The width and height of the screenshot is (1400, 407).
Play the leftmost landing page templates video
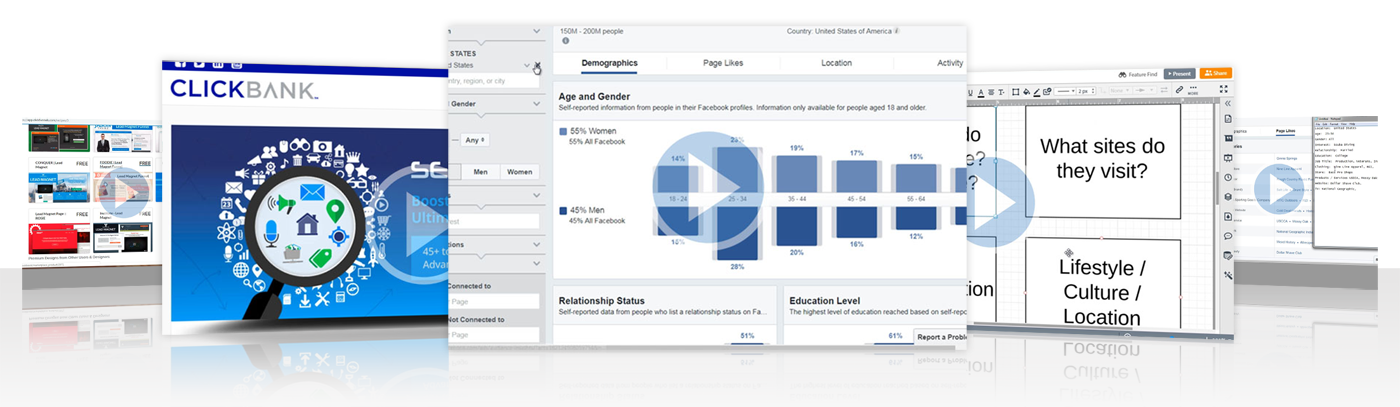pos(122,192)
